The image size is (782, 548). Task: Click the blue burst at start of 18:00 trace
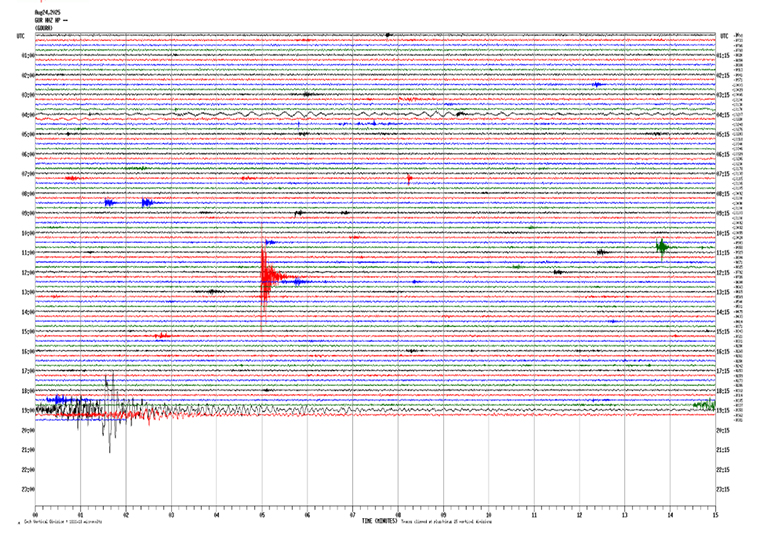[57, 399]
